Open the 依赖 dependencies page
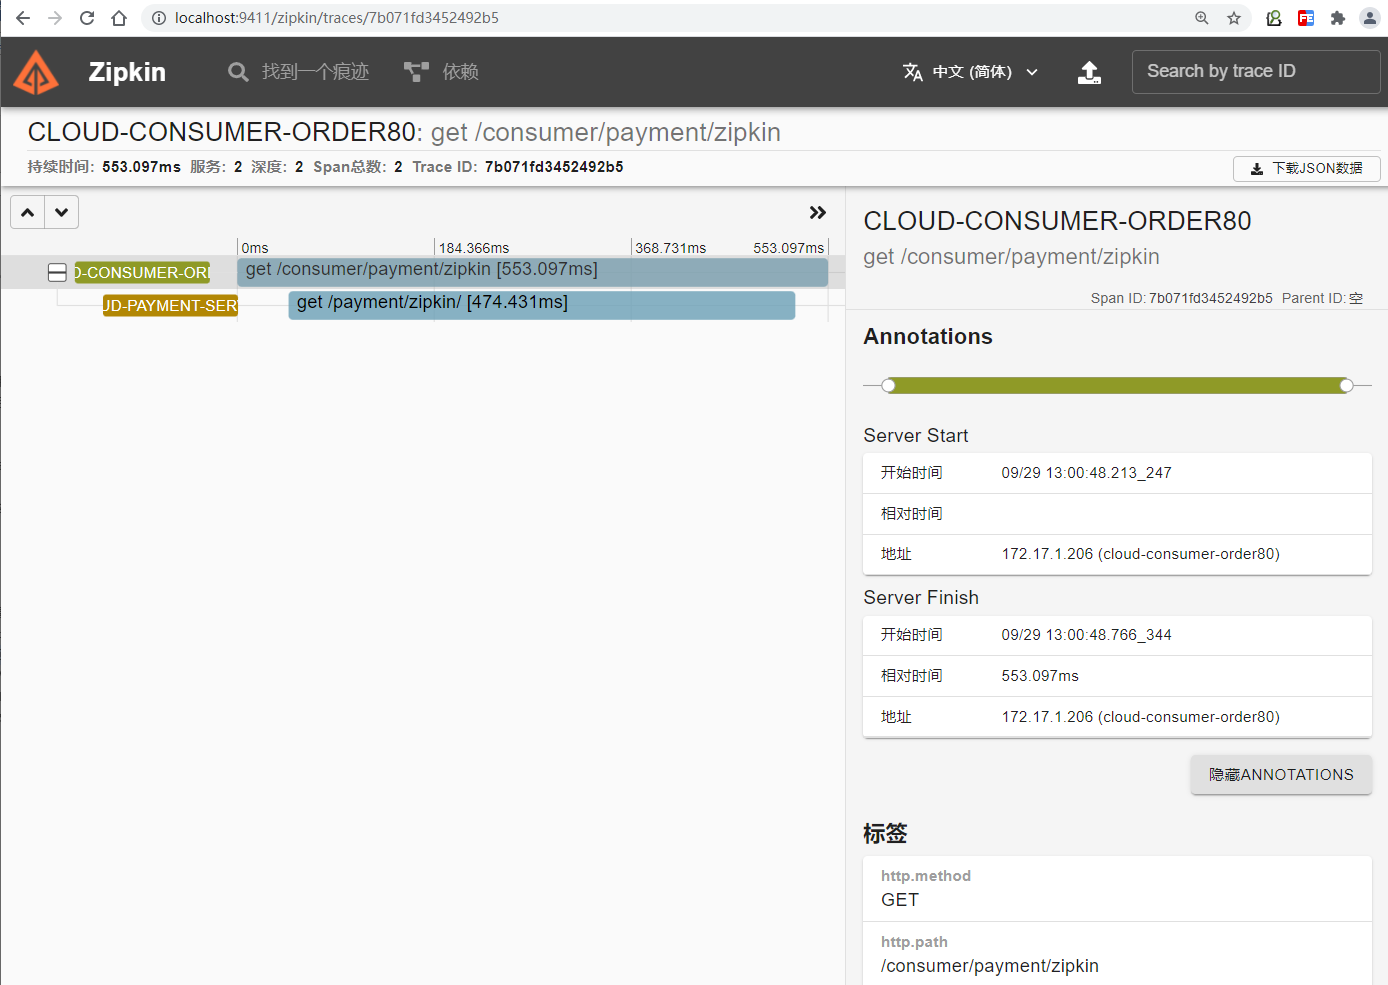1388x985 pixels. 441,72
